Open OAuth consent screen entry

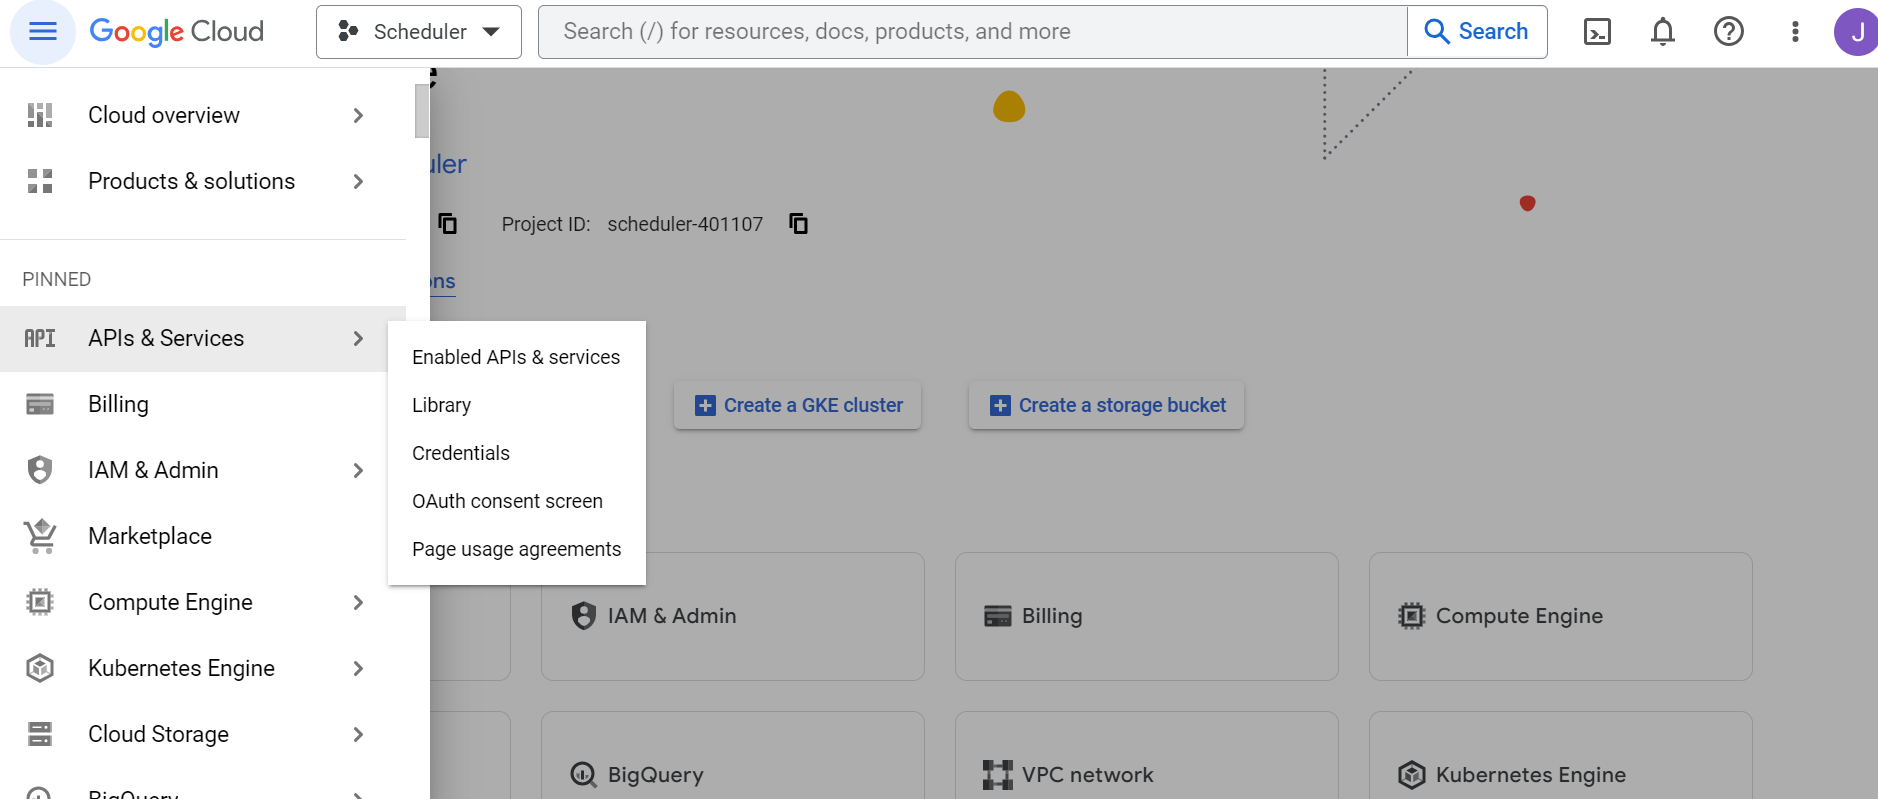(507, 501)
